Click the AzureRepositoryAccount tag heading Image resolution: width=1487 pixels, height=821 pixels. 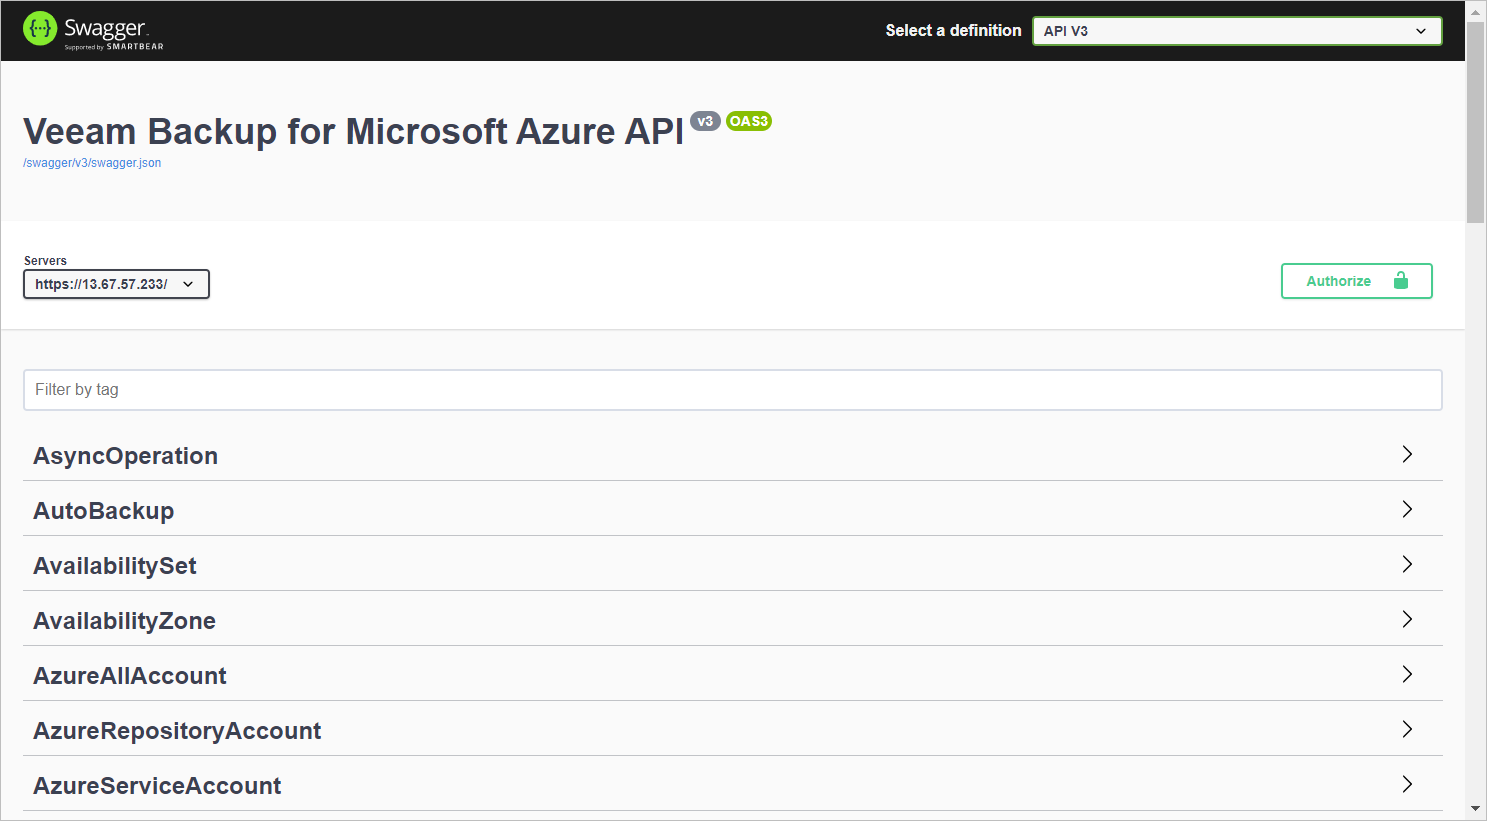[177, 731]
